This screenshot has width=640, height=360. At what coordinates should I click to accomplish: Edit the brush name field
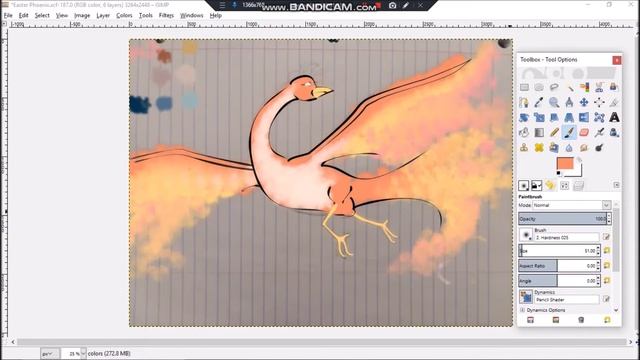(x=567, y=237)
